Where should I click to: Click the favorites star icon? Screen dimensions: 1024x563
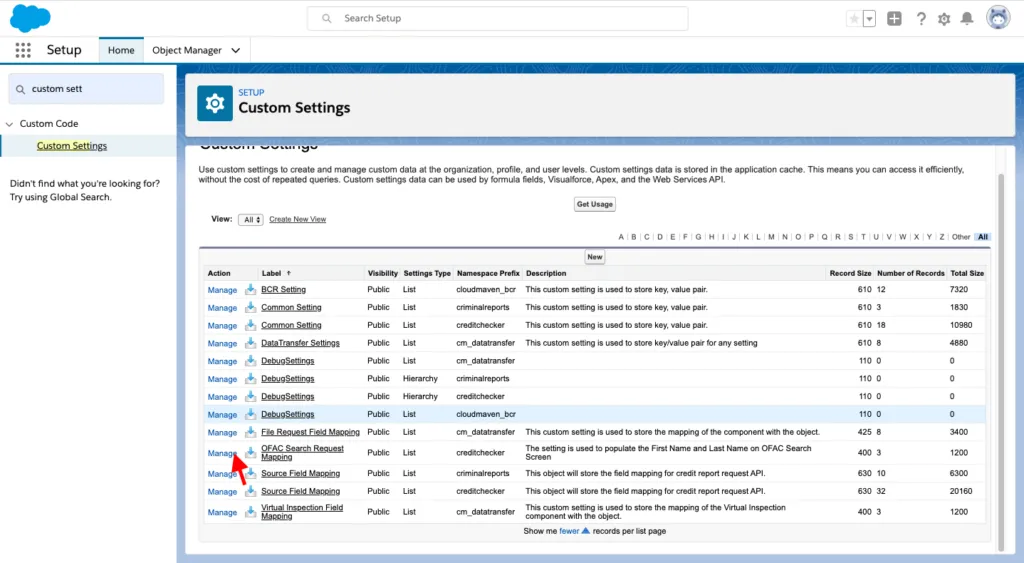(x=854, y=19)
